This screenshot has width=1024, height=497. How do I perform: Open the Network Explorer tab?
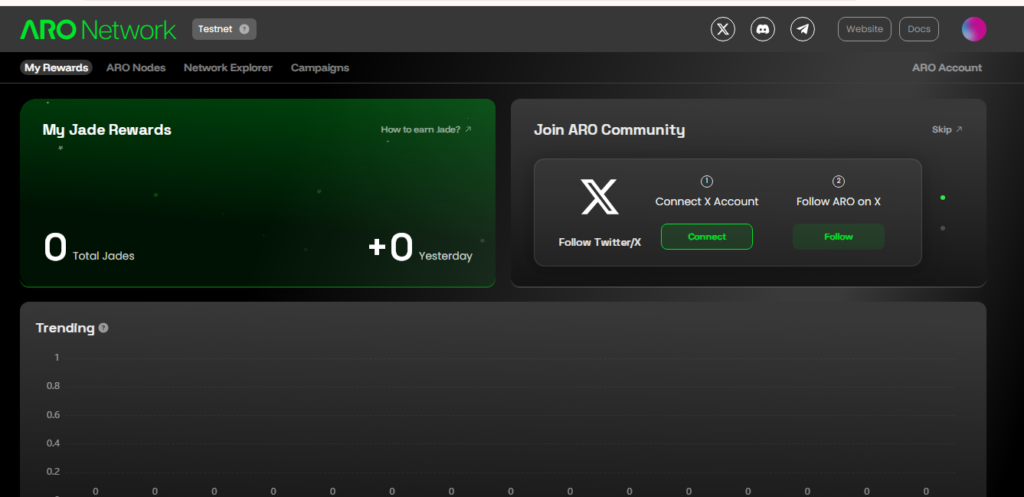(228, 68)
